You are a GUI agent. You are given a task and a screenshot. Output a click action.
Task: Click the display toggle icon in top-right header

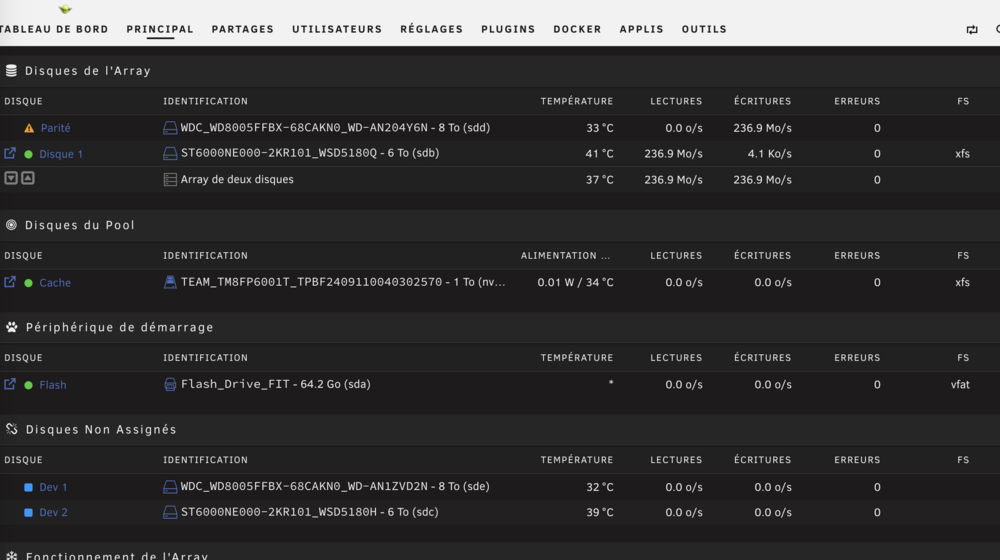(972, 29)
